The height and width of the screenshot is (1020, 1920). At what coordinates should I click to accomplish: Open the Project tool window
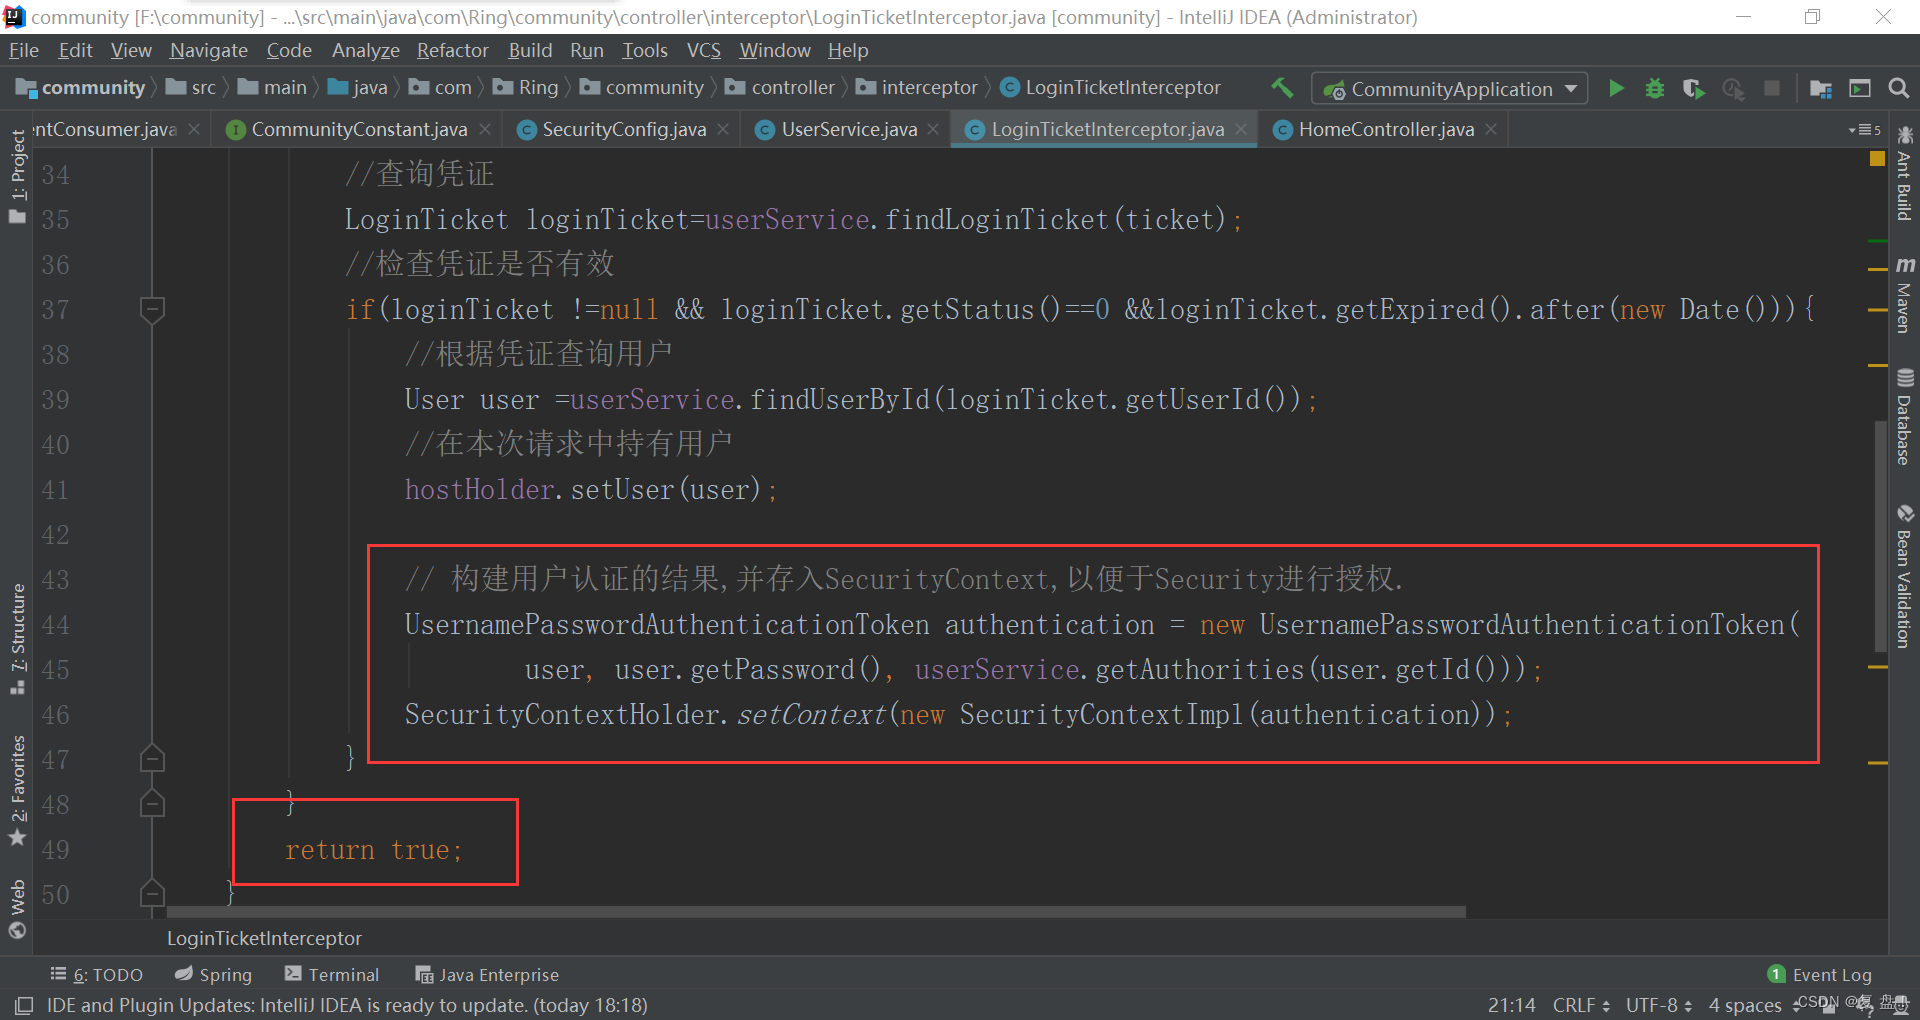point(17,176)
